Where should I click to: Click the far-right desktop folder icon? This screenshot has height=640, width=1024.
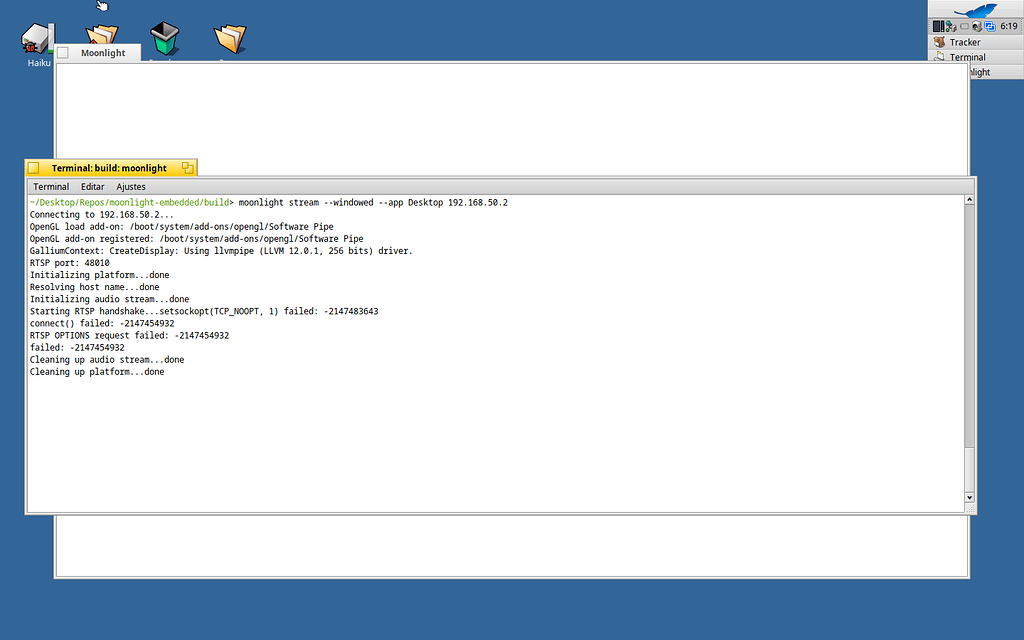[230, 39]
